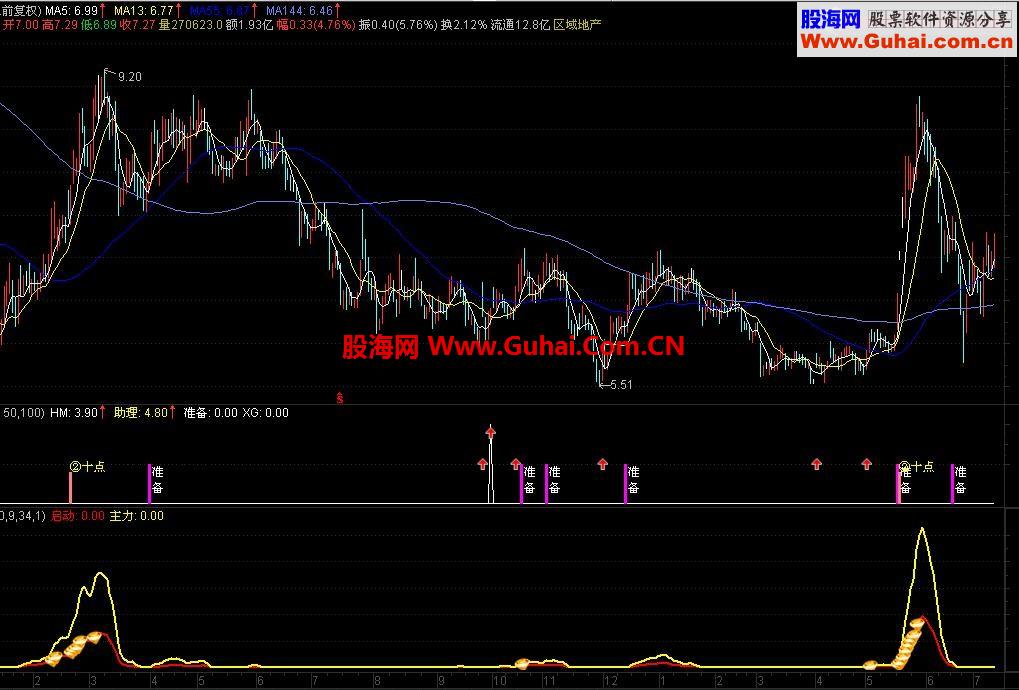The image size is (1019, 690).
Task: Click month 12 on the time axis
Action: (610, 681)
